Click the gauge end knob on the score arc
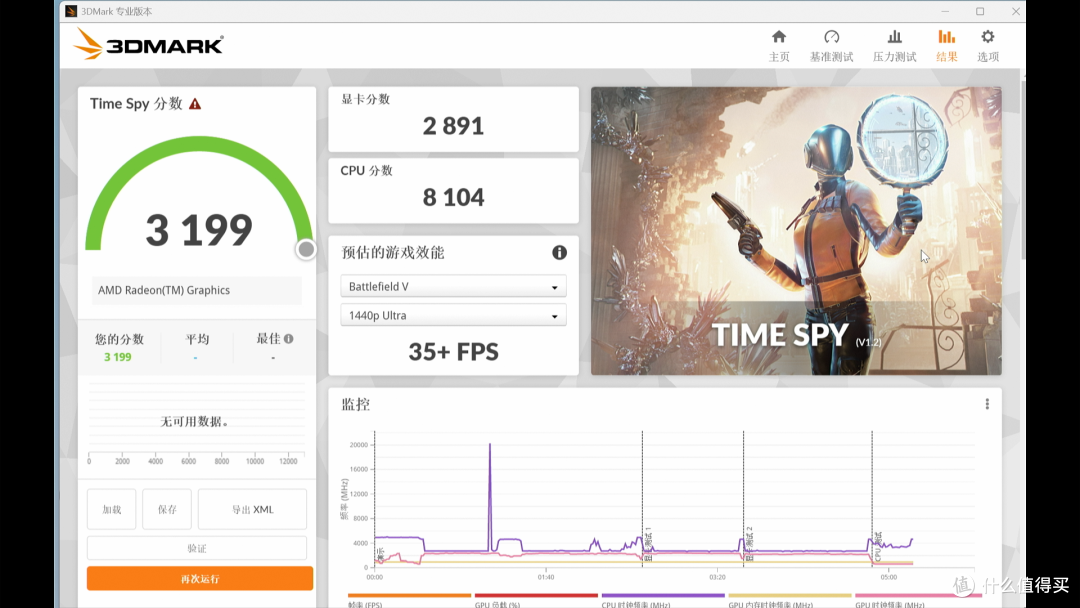1080x608 pixels. pos(306,249)
